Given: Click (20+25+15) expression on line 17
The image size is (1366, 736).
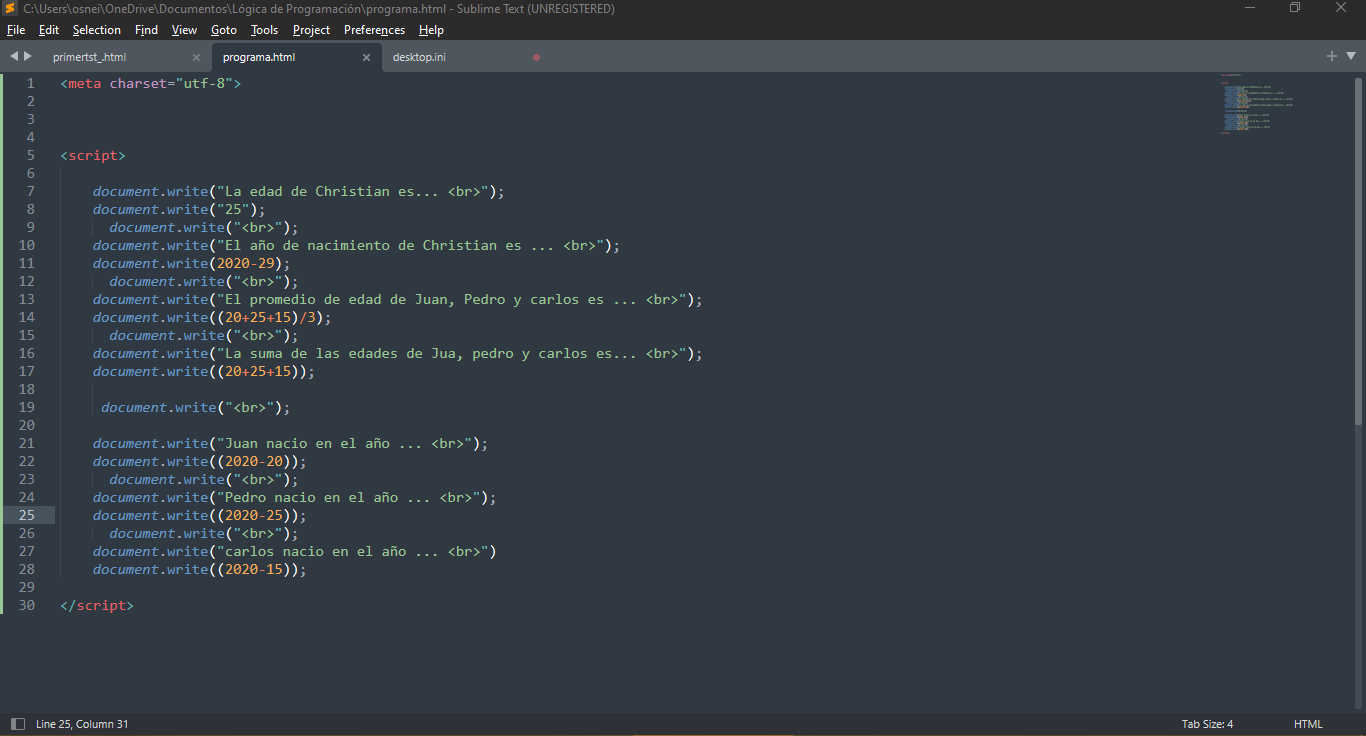Looking at the screenshot, I should [258, 371].
